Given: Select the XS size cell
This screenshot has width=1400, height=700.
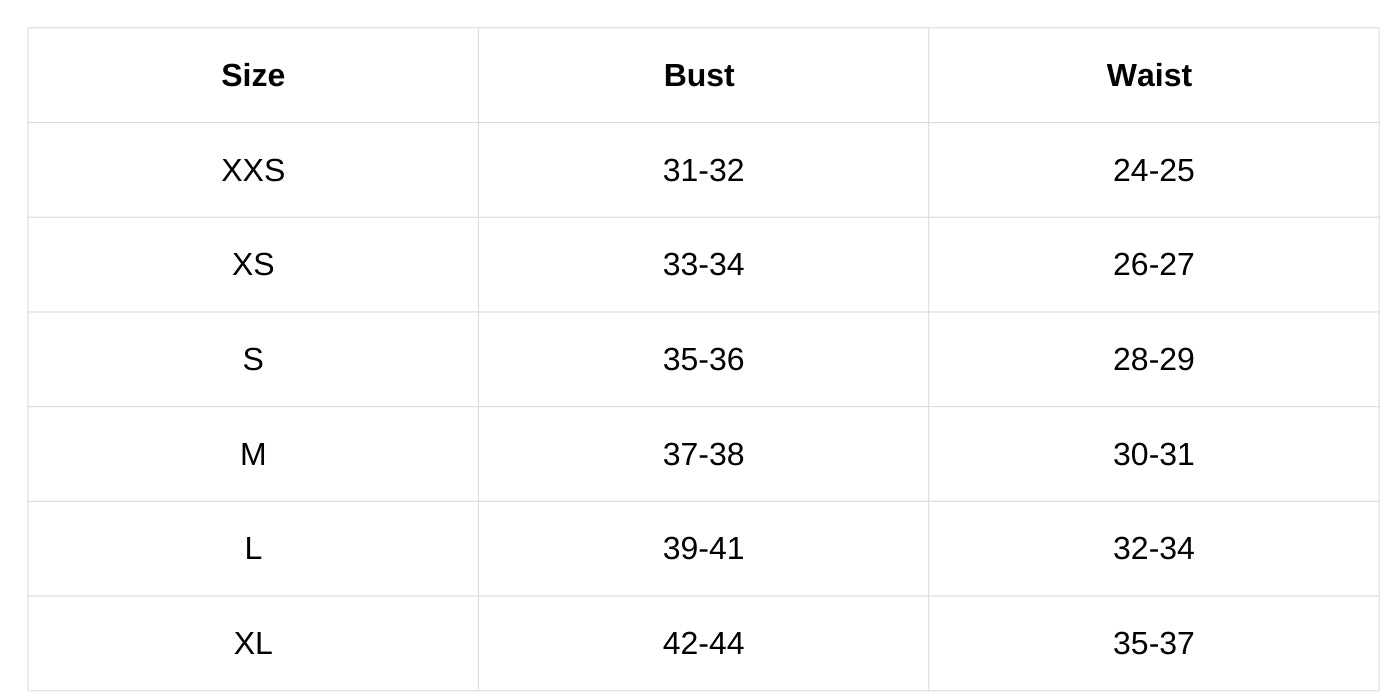Looking at the screenshot, I should click(253, 265).
